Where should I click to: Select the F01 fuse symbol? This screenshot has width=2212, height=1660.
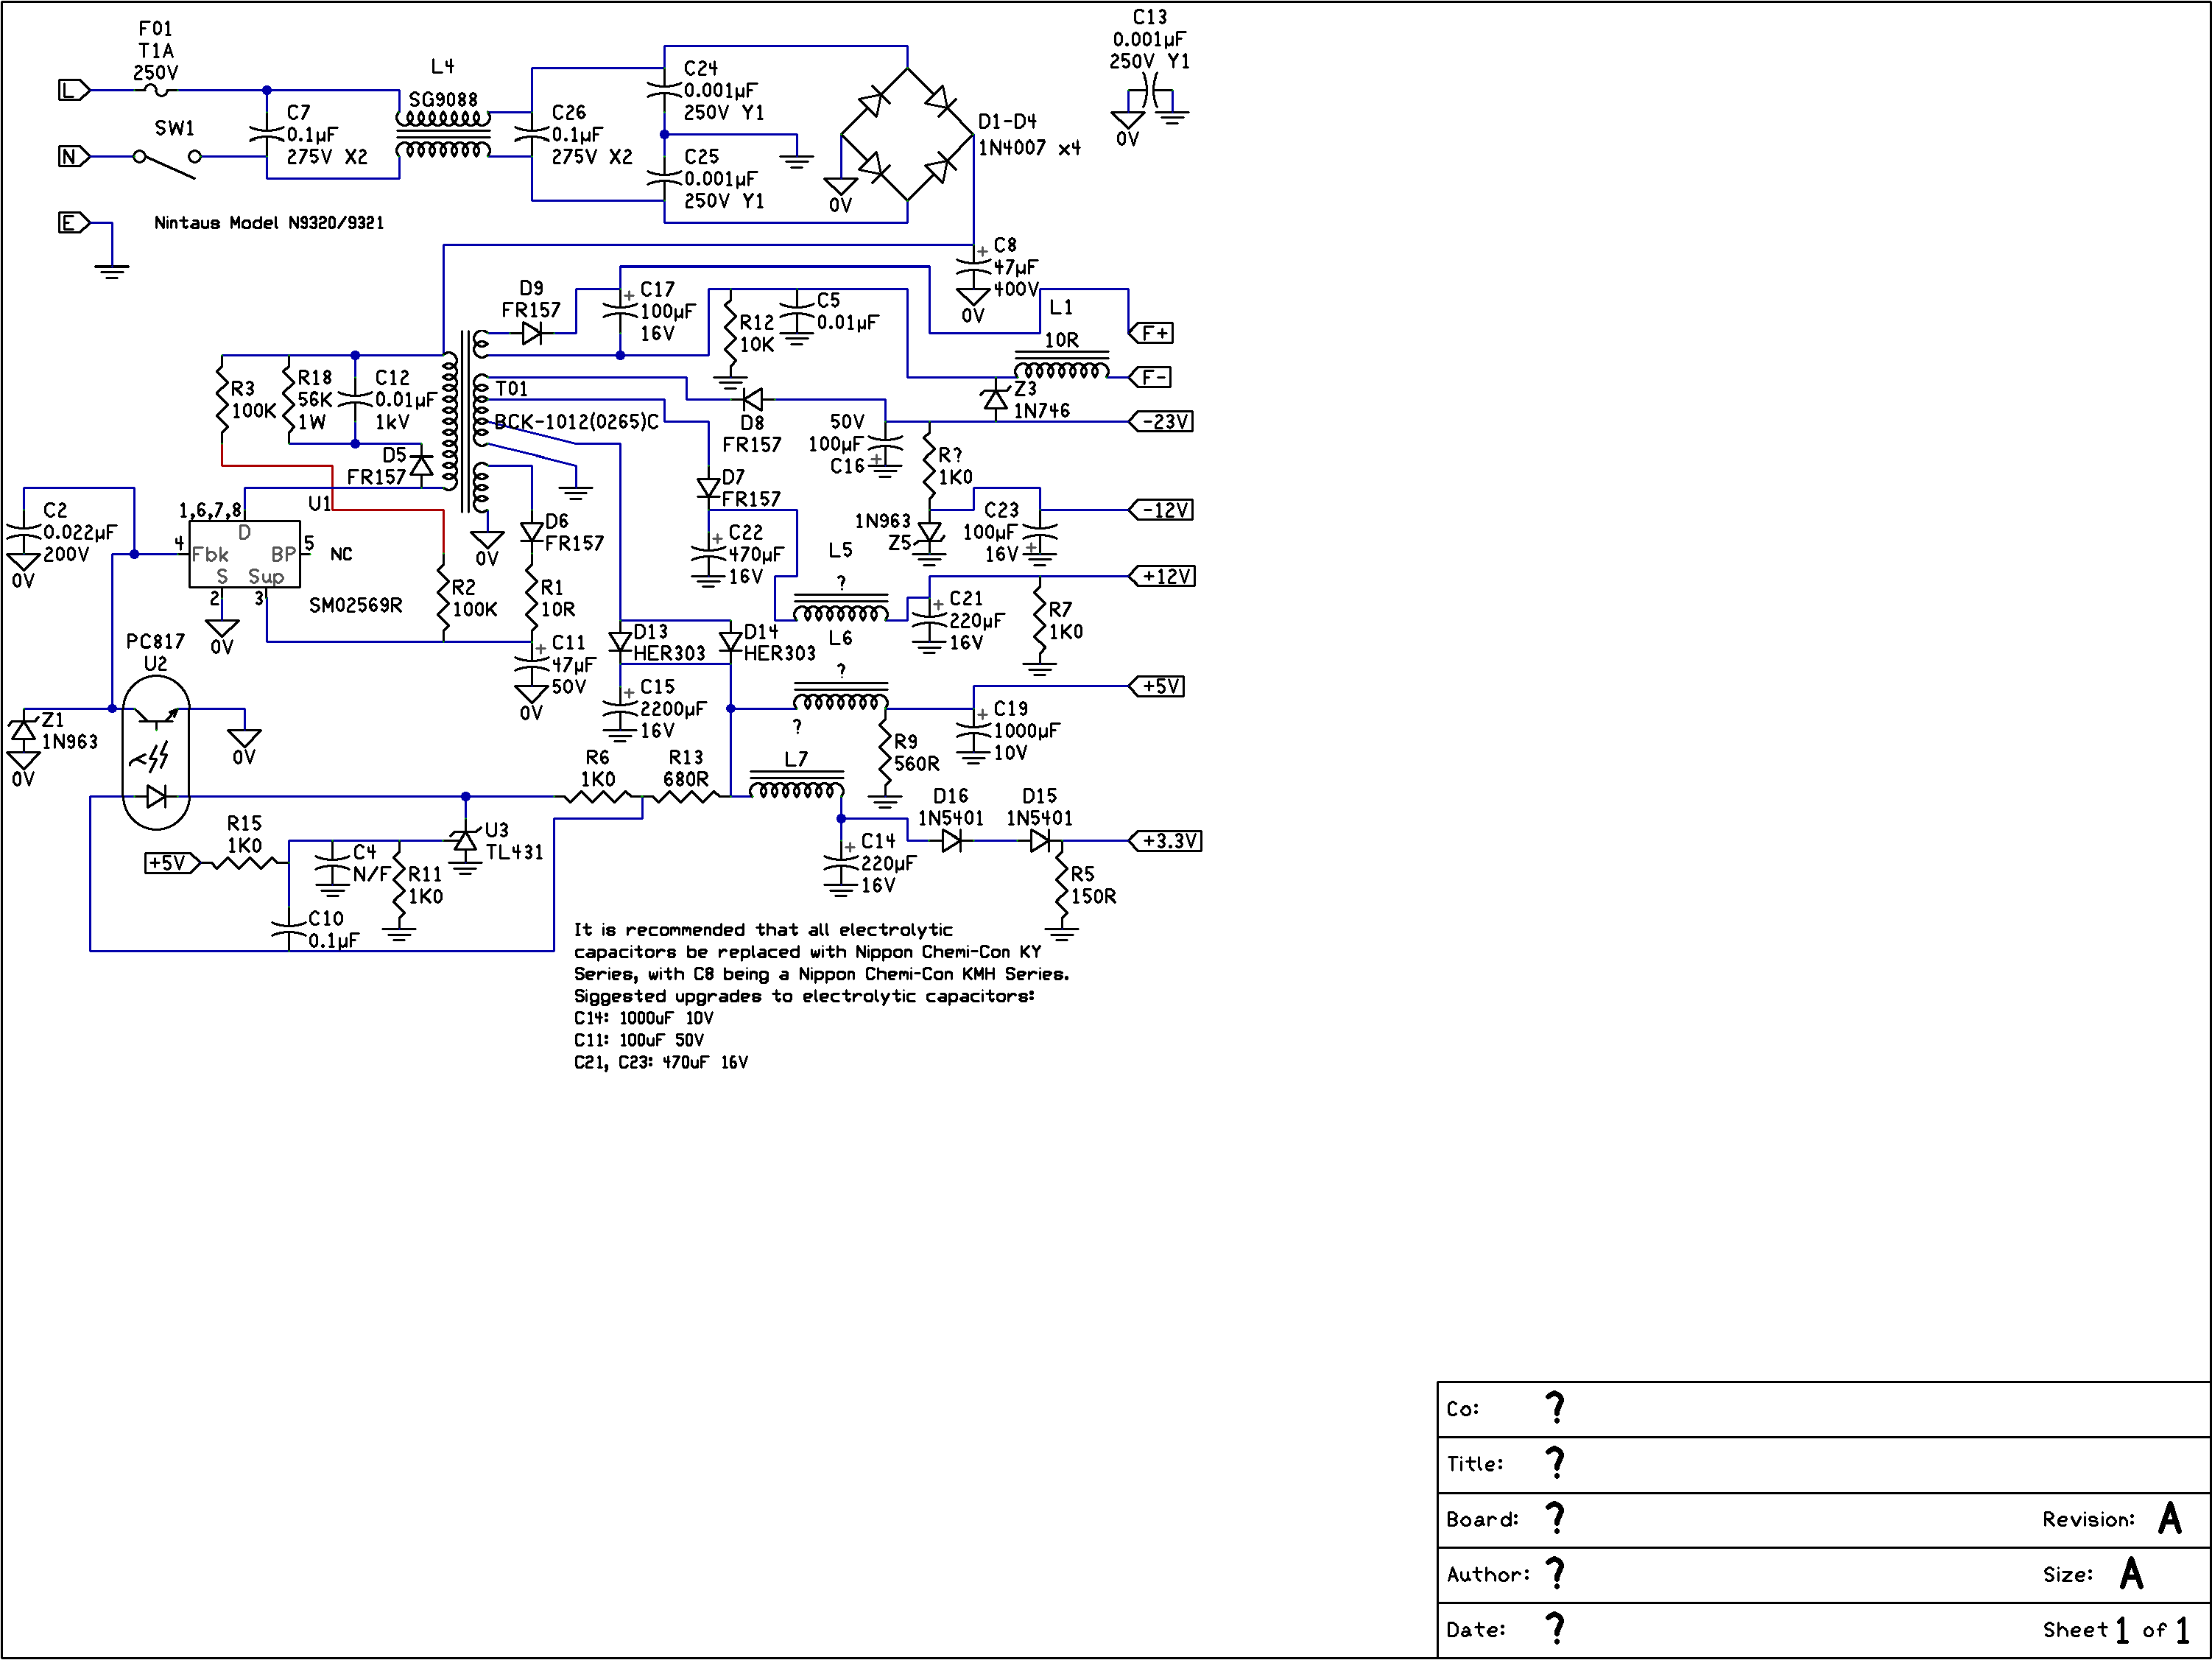click(157, 90)
